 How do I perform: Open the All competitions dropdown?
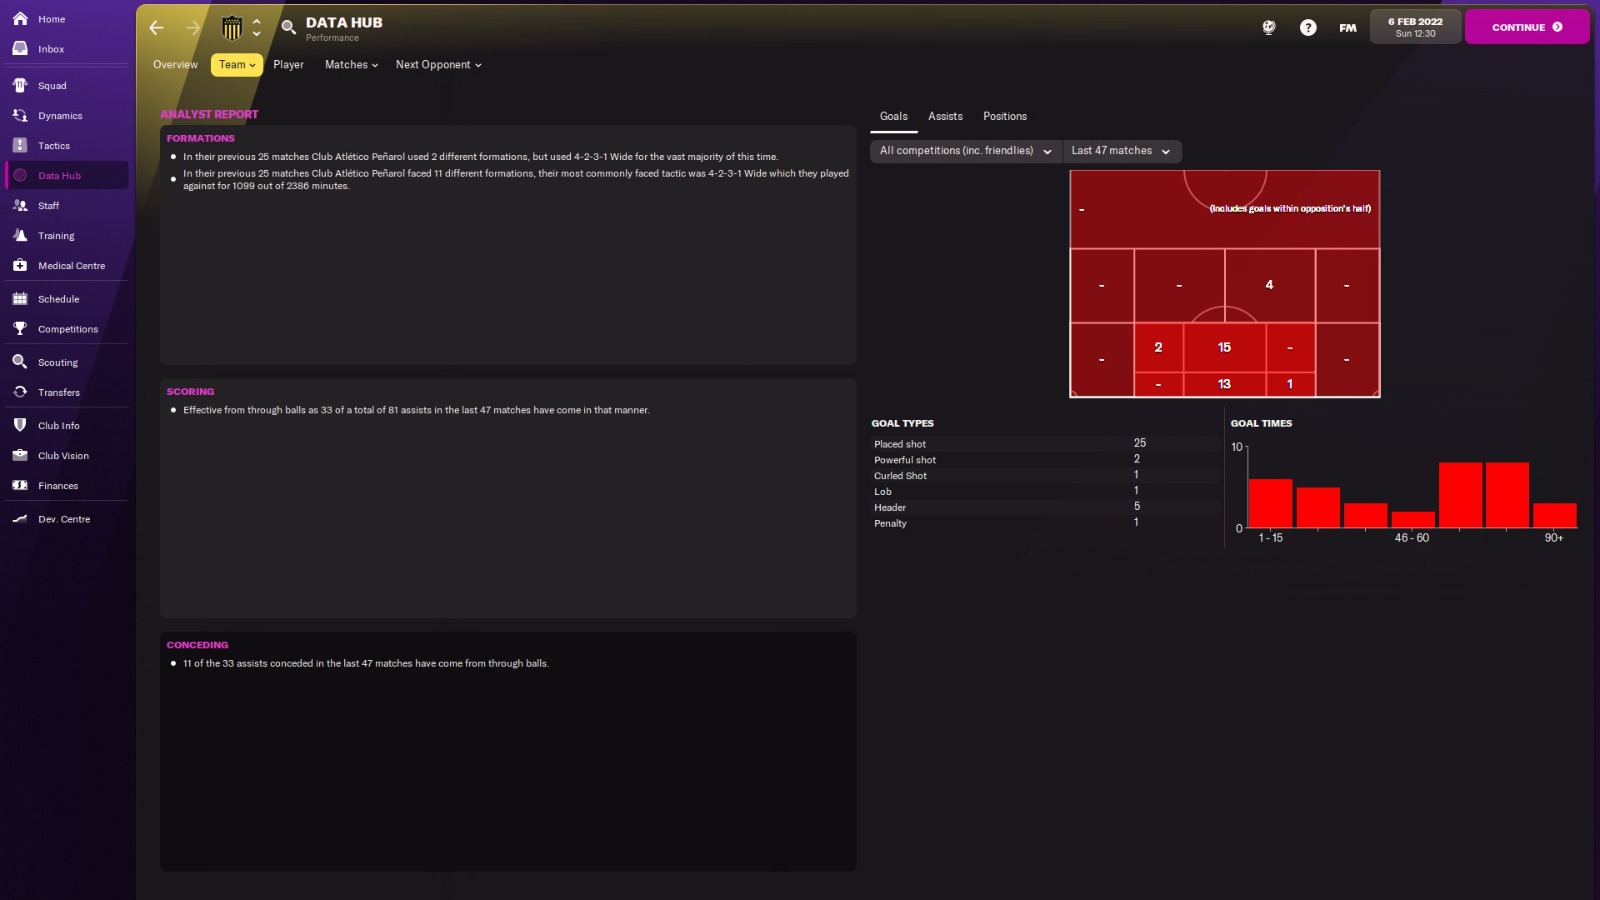click(963, 150)
